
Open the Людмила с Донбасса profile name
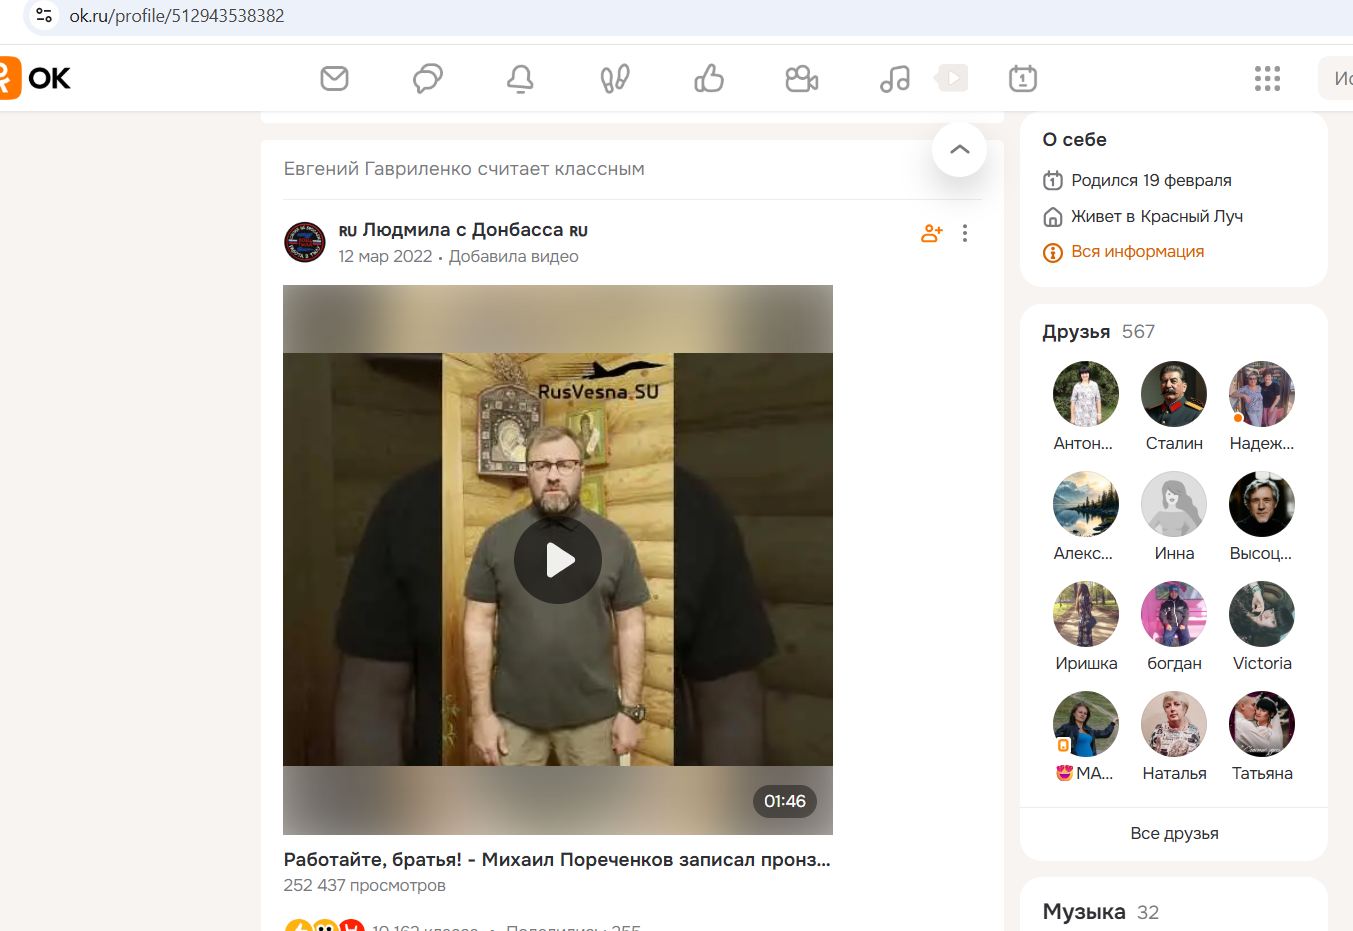click(x=463, y=230)
